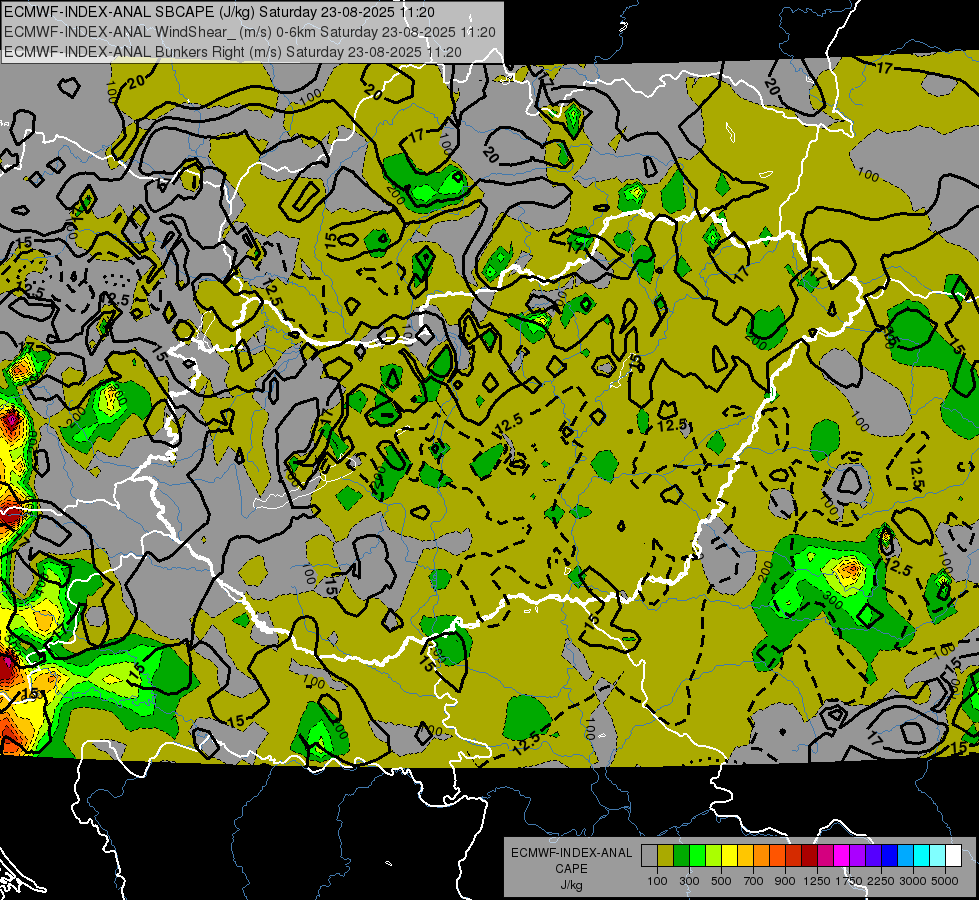This screenshot has height=900, width=979.
Task: Click the ECMWF-INDEX-ANAL legend title
Action: coord(571,853)
